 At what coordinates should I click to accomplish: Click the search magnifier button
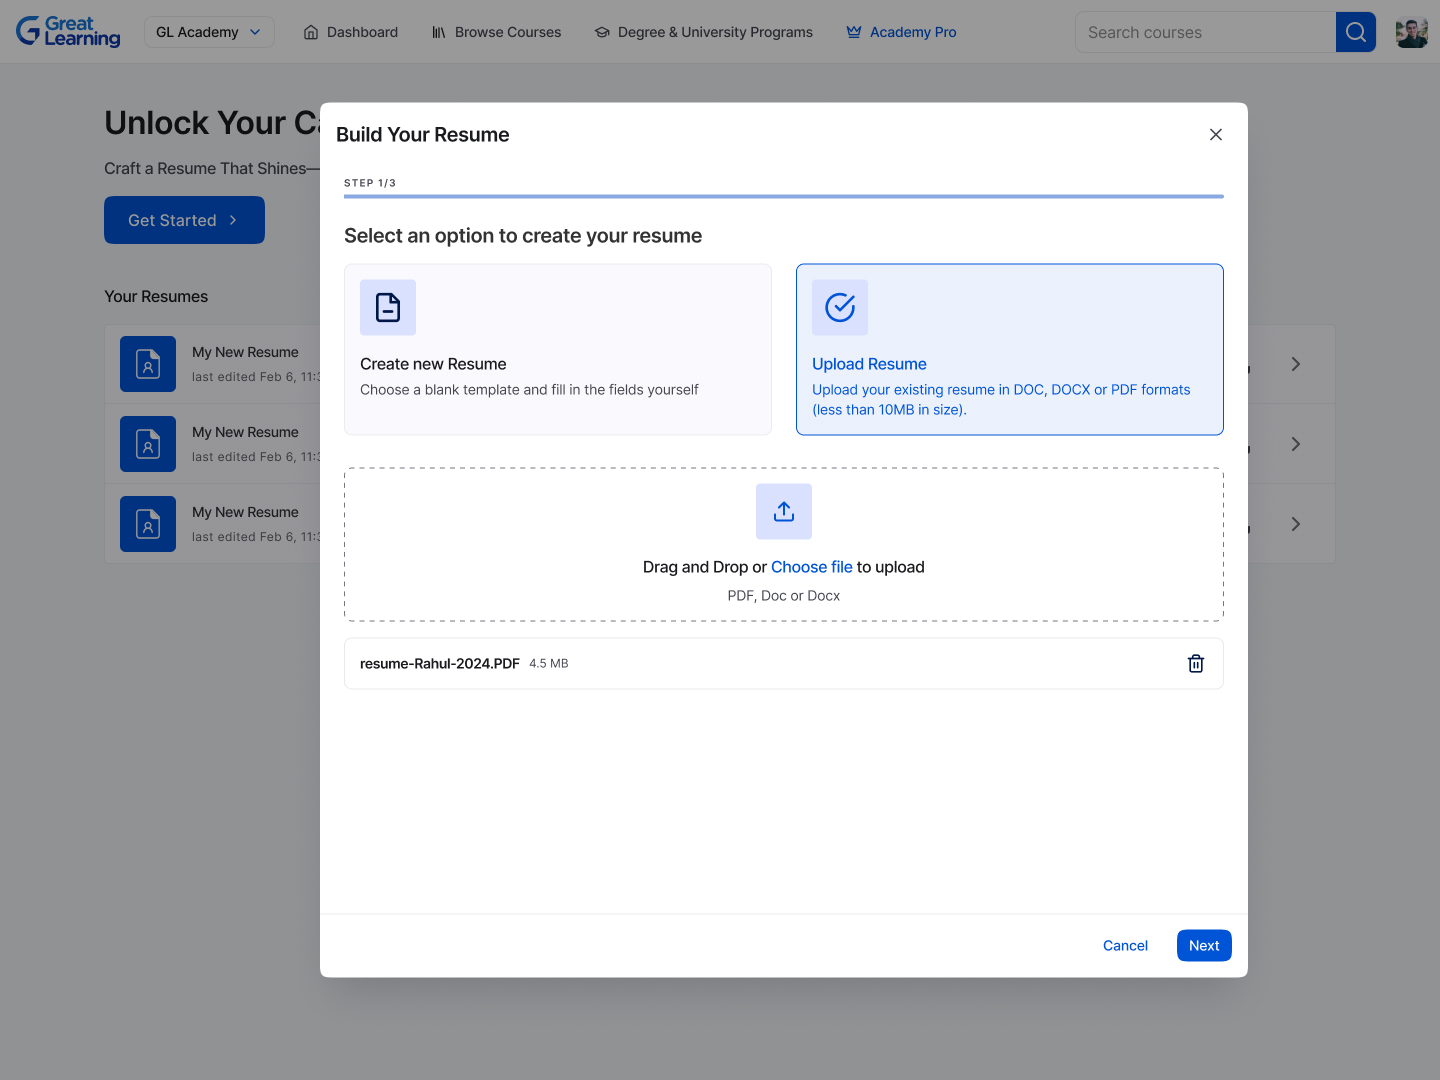[1355, 32]
